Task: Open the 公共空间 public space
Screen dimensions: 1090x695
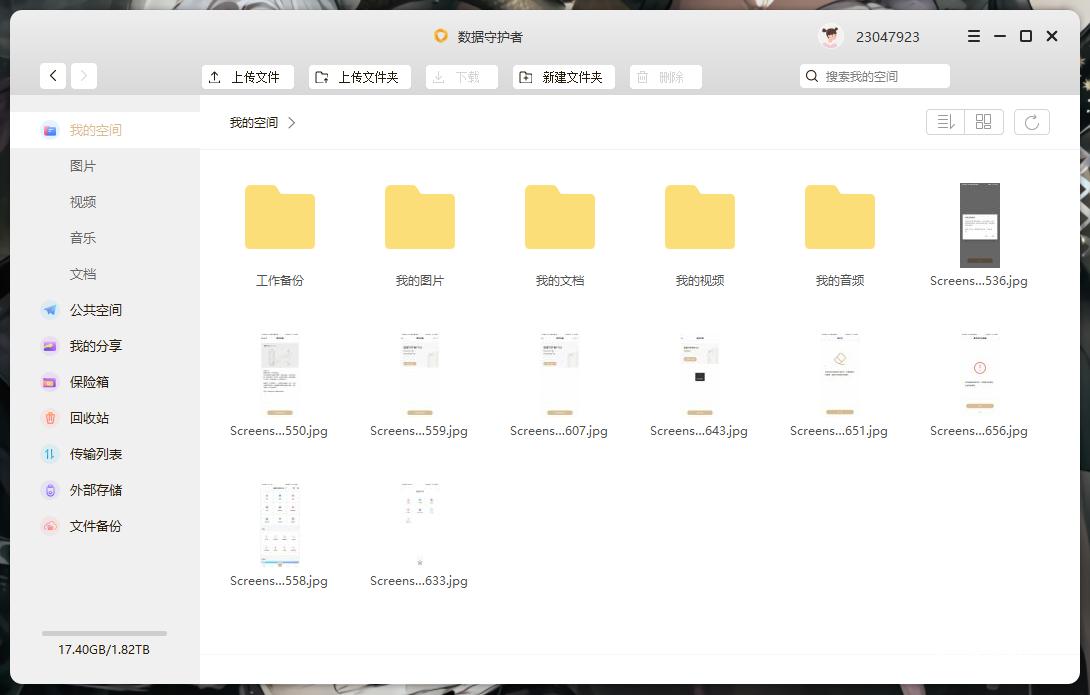Action: click(96, 309)
